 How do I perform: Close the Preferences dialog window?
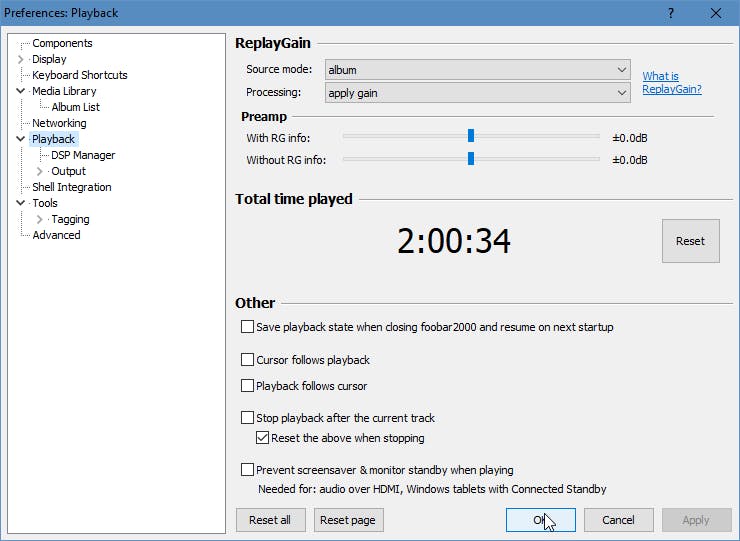click(x=716, y=13)
